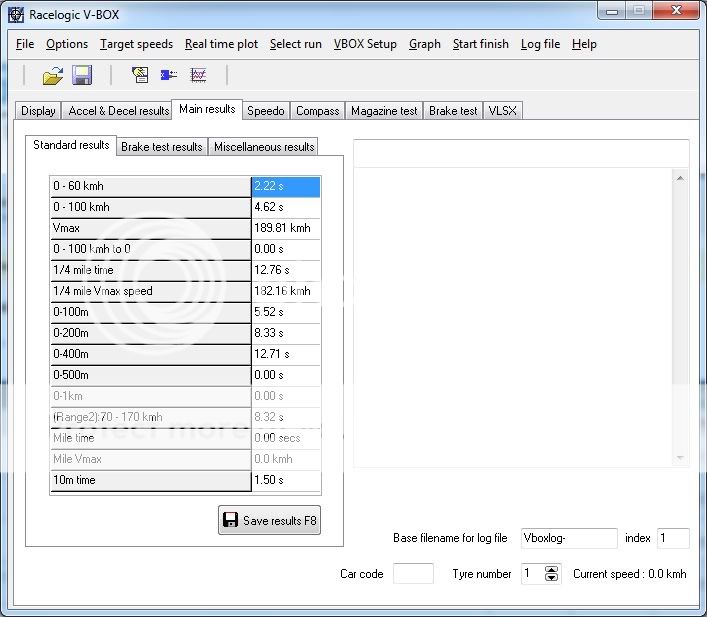The width and height of the screenshot is (707, 617).
Task: Click the blue VBOX connection toolbar icon
Action: coord(169,74)
